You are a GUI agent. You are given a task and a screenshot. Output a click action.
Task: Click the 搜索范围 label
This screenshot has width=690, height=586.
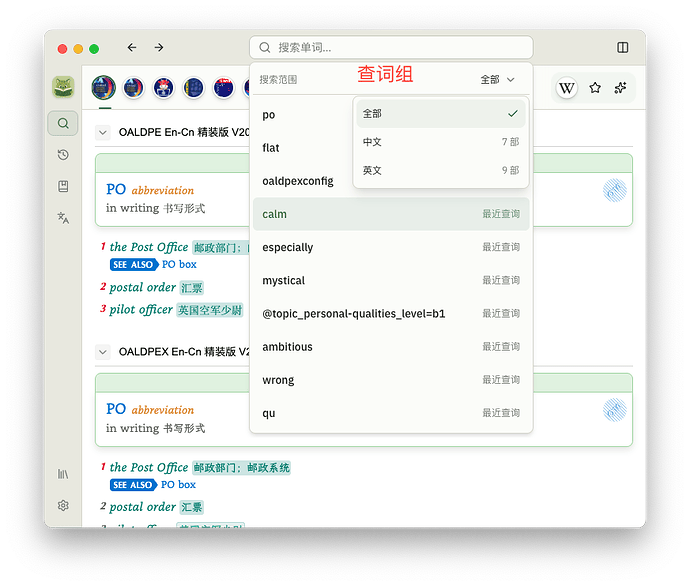coord(278,80)
